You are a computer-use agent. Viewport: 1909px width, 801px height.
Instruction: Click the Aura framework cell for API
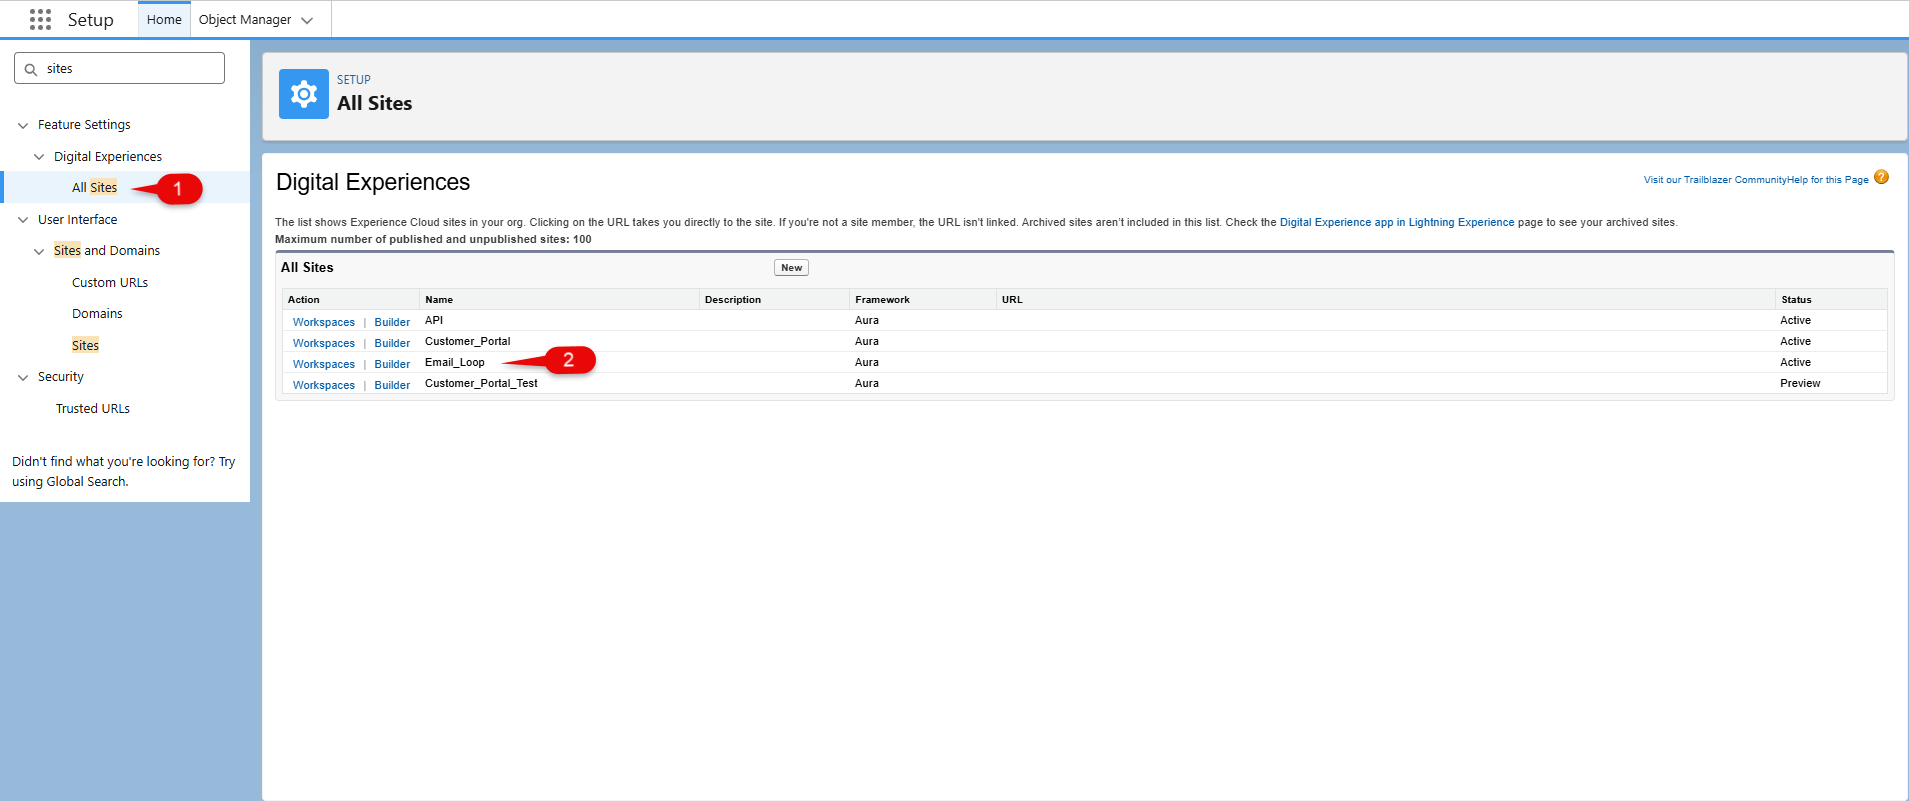click(867, 320)
